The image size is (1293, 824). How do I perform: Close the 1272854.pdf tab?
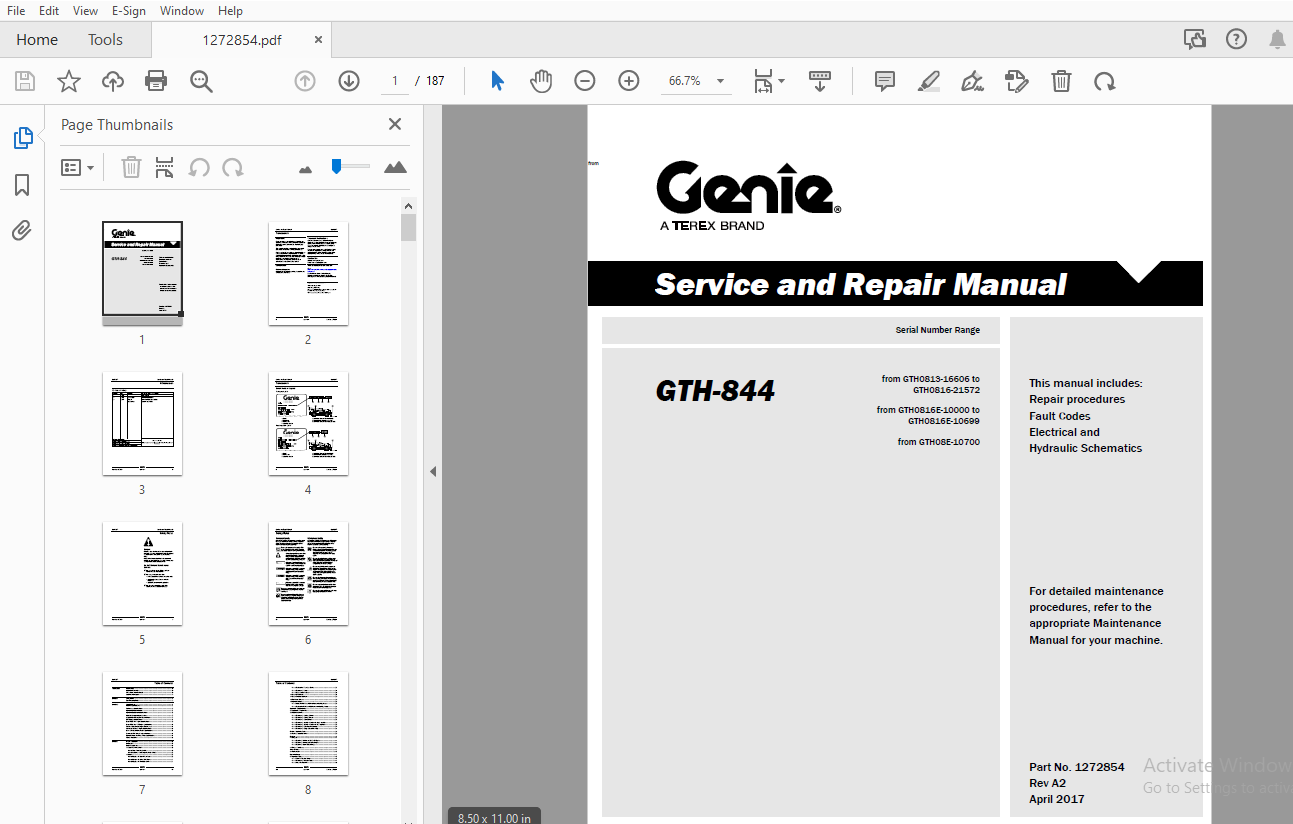tap(319, 40)
